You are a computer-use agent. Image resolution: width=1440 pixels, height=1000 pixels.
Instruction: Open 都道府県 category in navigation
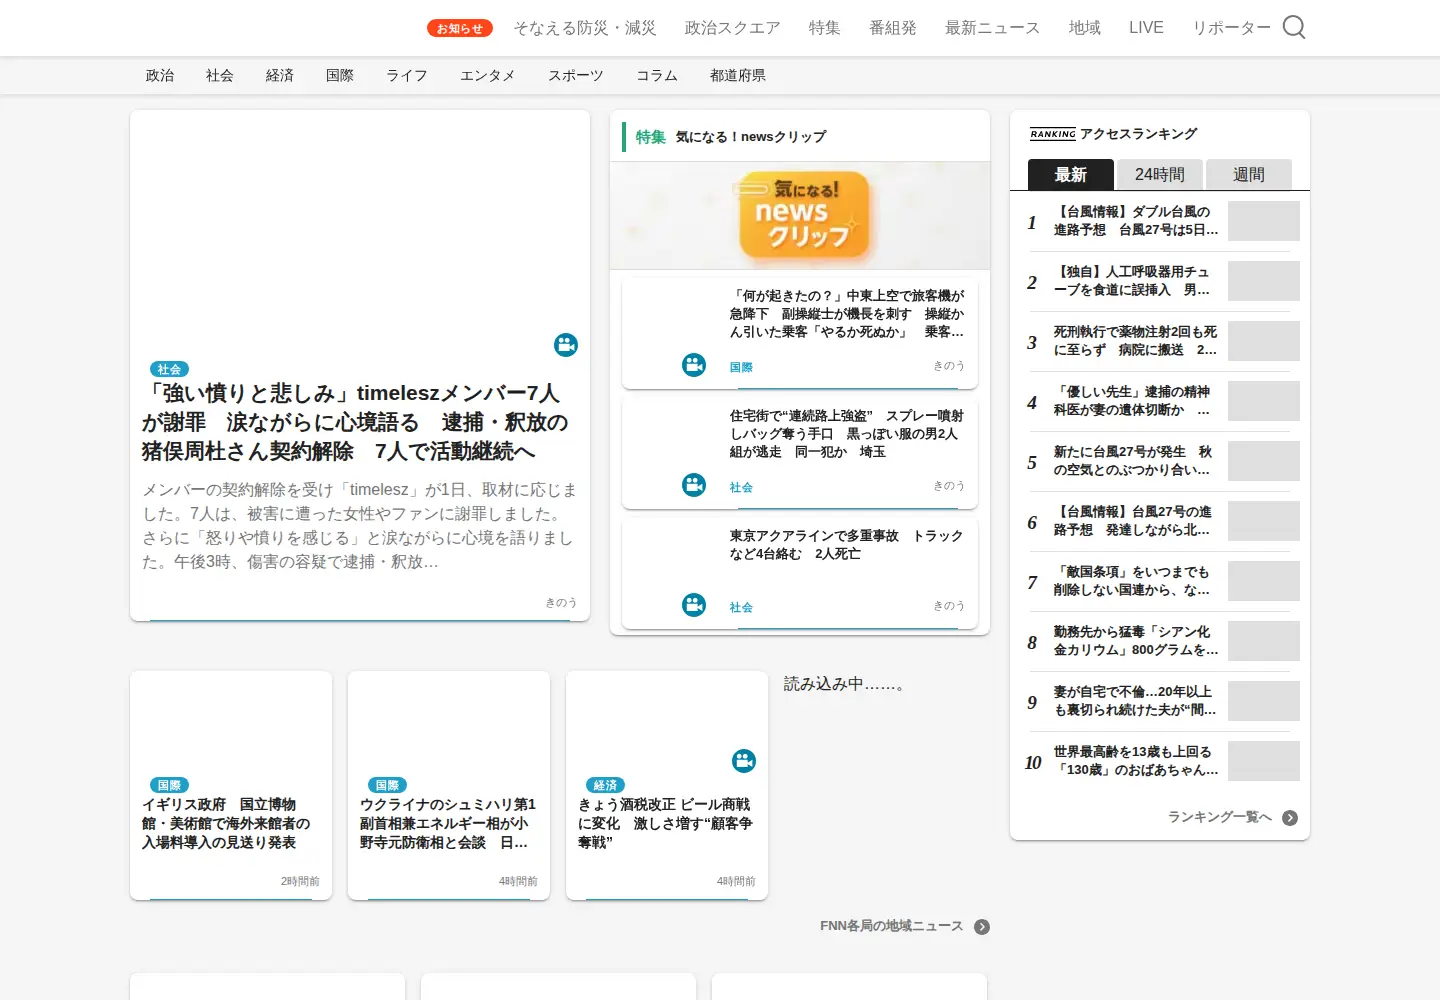(x=738, y=76)
